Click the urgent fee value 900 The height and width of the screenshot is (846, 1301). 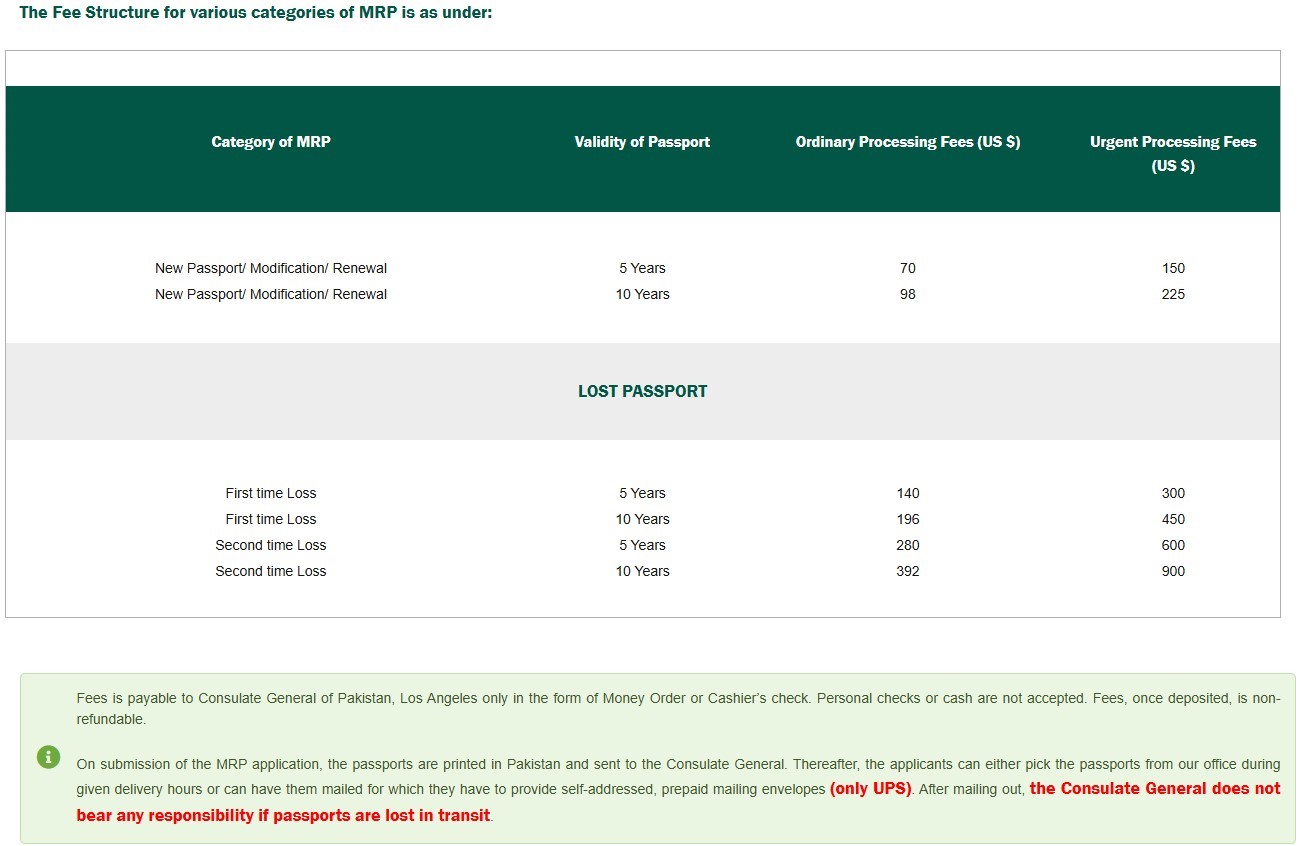[1173, 571]
